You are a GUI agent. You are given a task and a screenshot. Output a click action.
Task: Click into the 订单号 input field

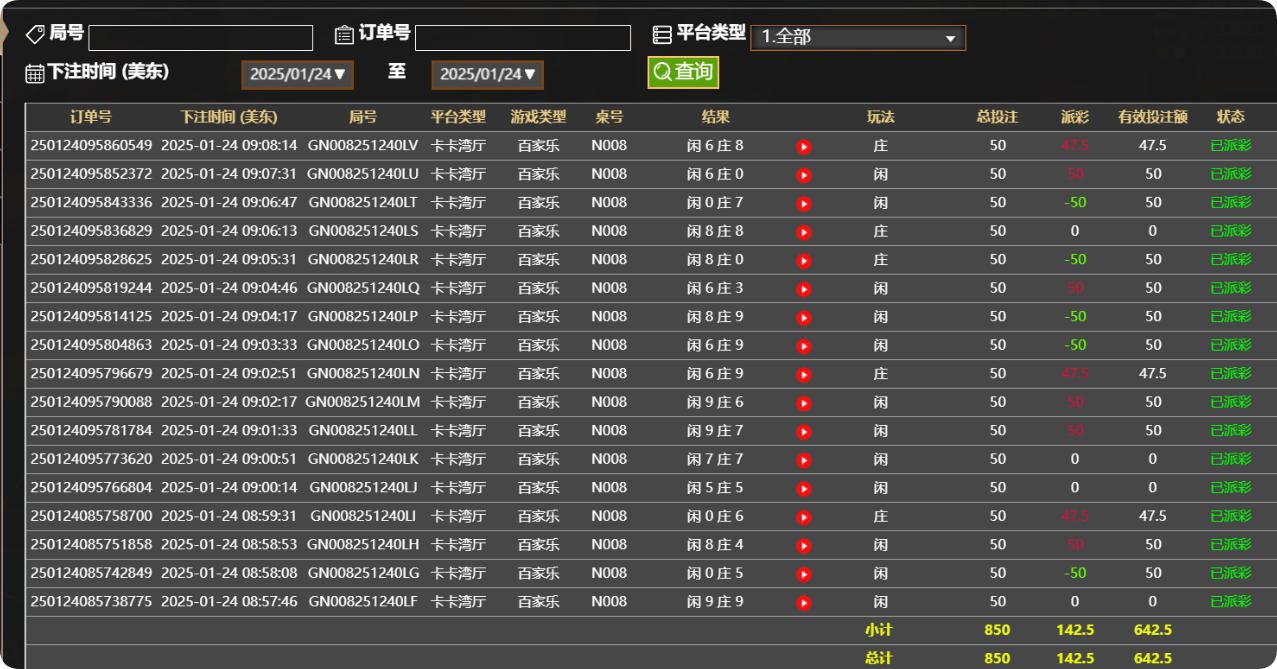click(522, 38)
